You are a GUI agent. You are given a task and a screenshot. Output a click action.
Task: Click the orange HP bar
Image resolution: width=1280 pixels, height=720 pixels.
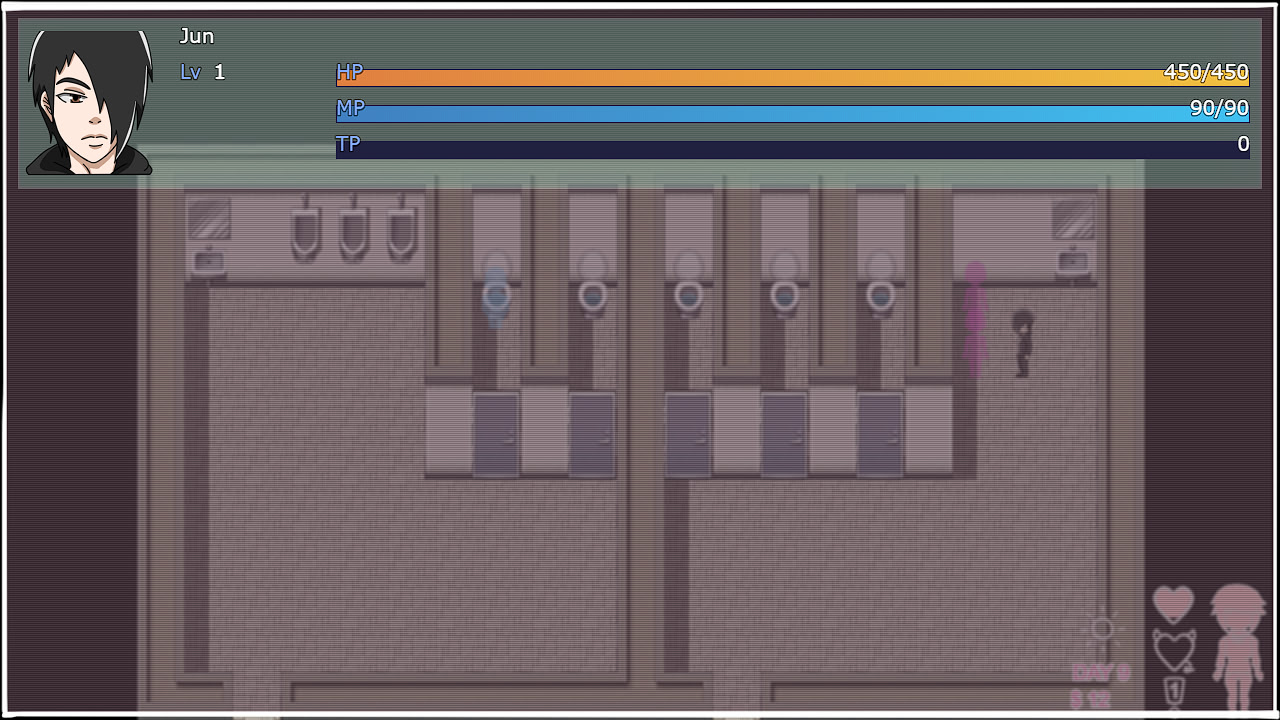pyautogui.click(x=790, y=77)
